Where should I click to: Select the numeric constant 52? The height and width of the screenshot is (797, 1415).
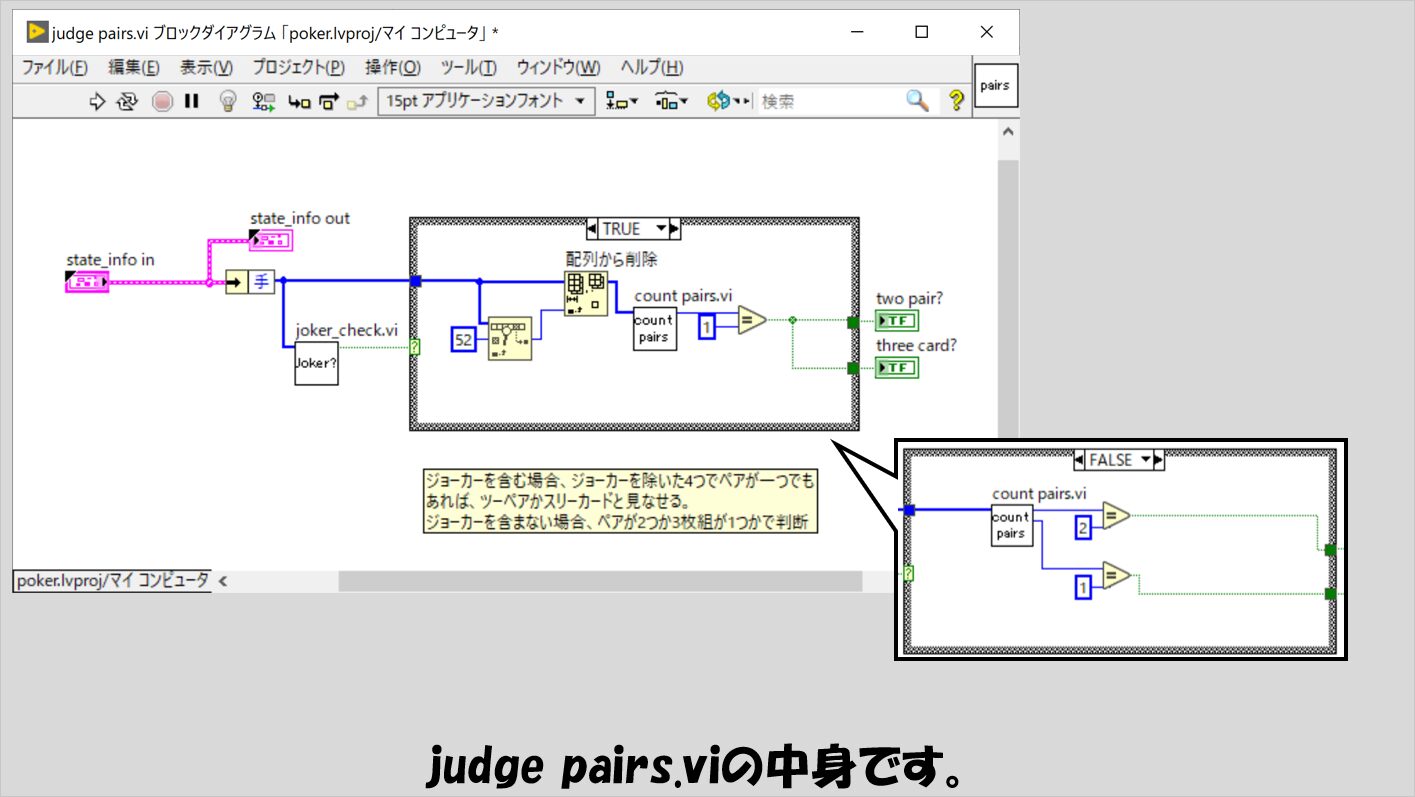[463, 340]
